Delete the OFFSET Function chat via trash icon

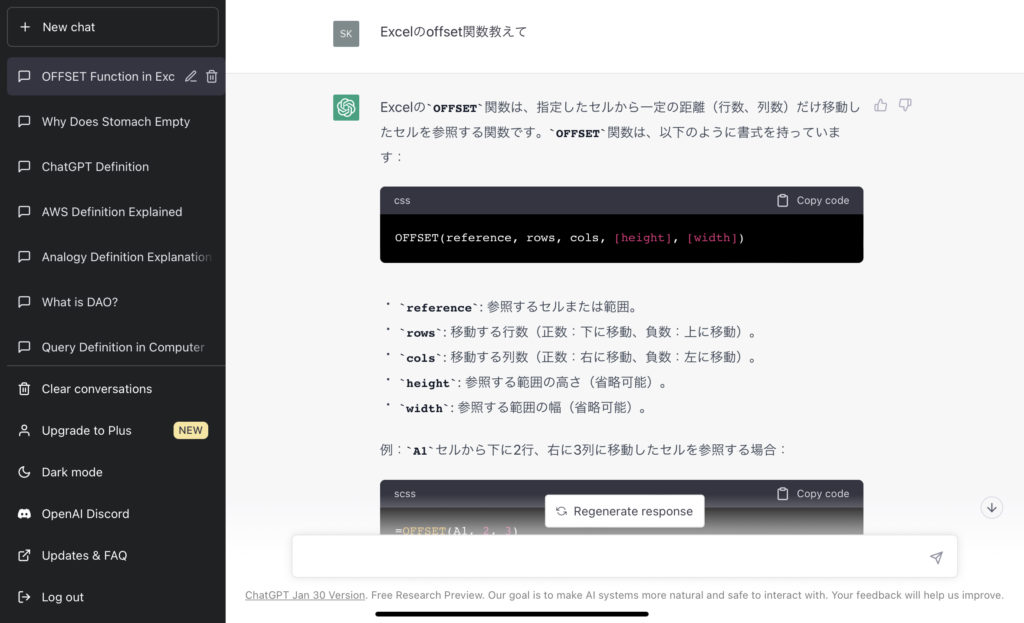pyautogui.click(x=211, y=77)
